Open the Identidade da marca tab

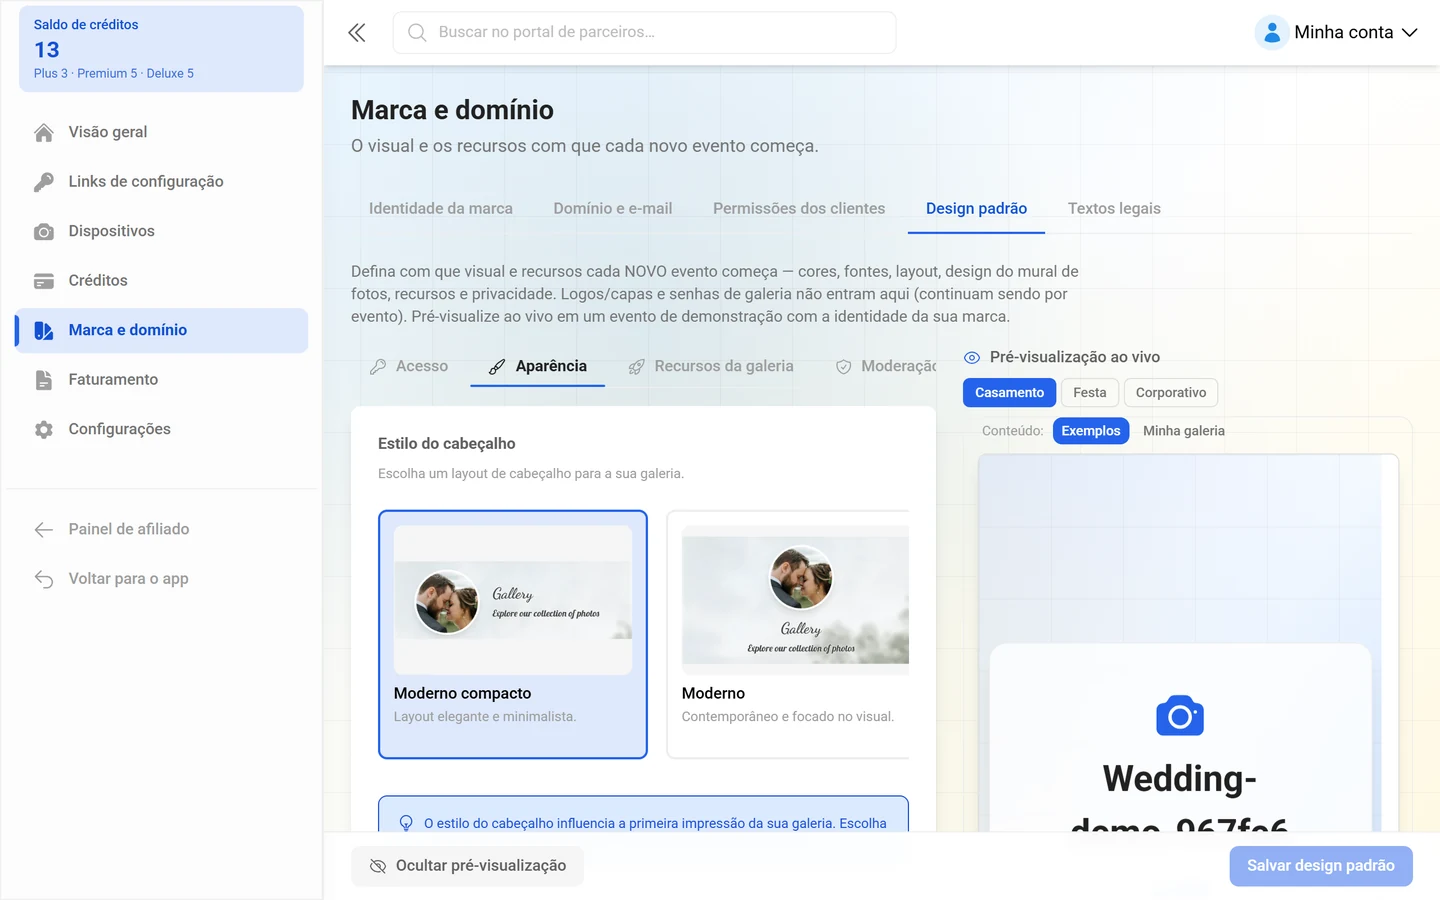pyautogui.click(x=441, y=209)
